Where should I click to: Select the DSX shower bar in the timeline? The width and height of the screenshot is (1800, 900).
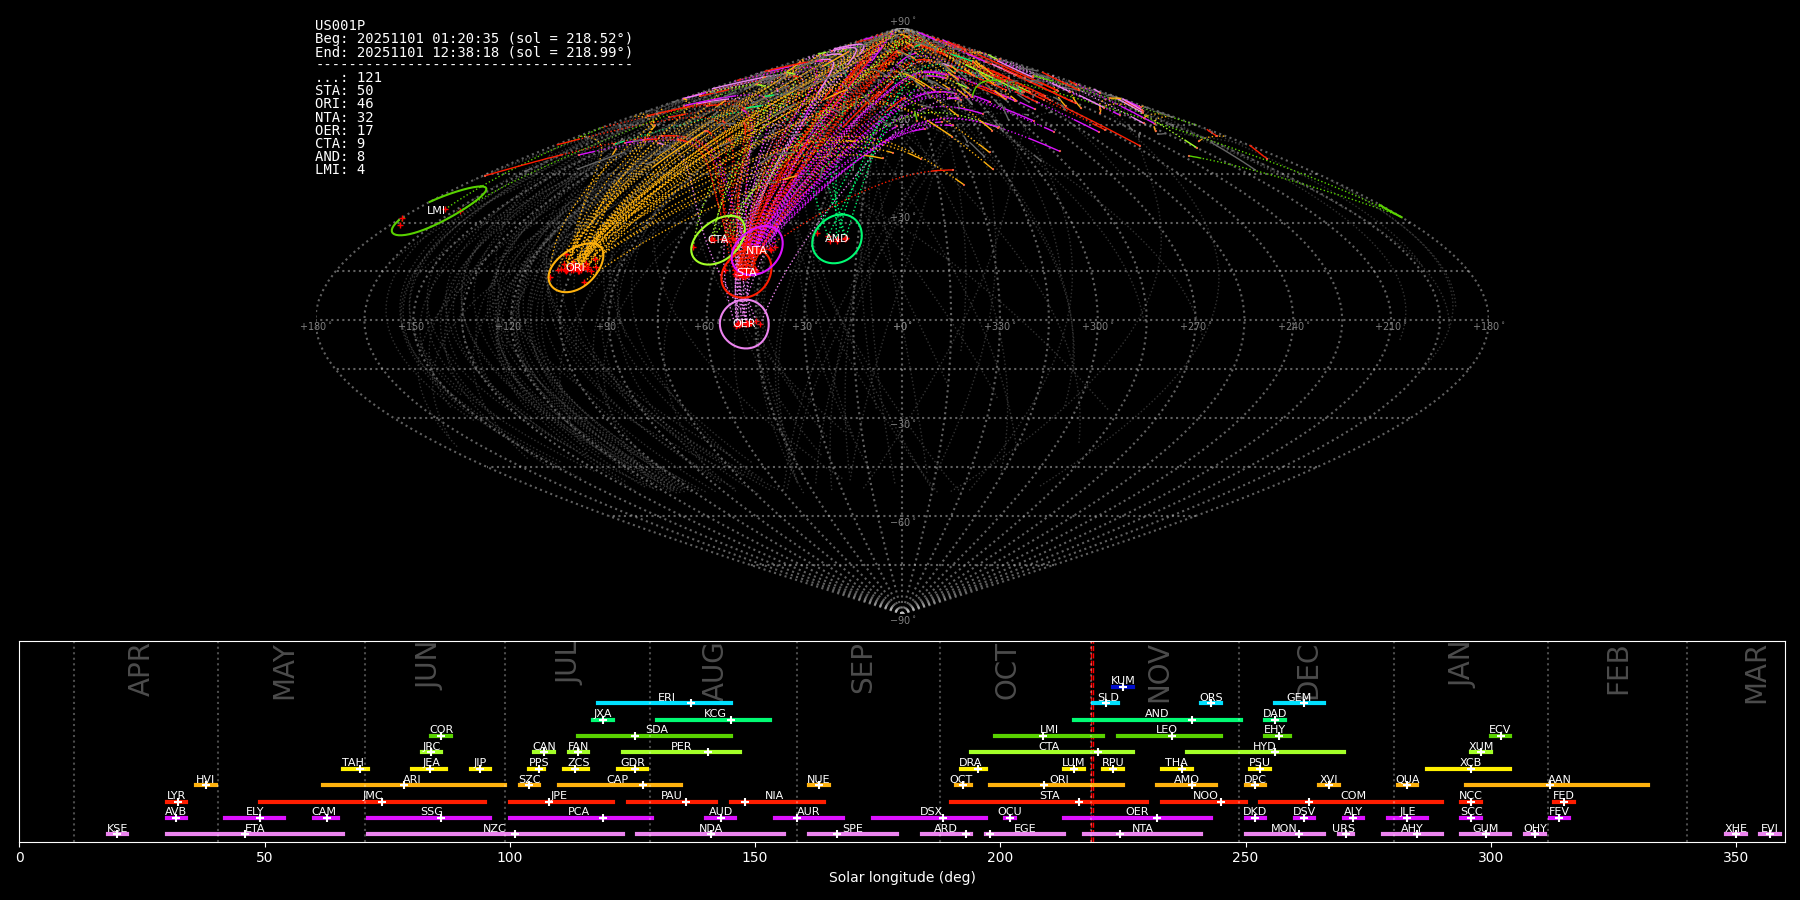[929, 818]
